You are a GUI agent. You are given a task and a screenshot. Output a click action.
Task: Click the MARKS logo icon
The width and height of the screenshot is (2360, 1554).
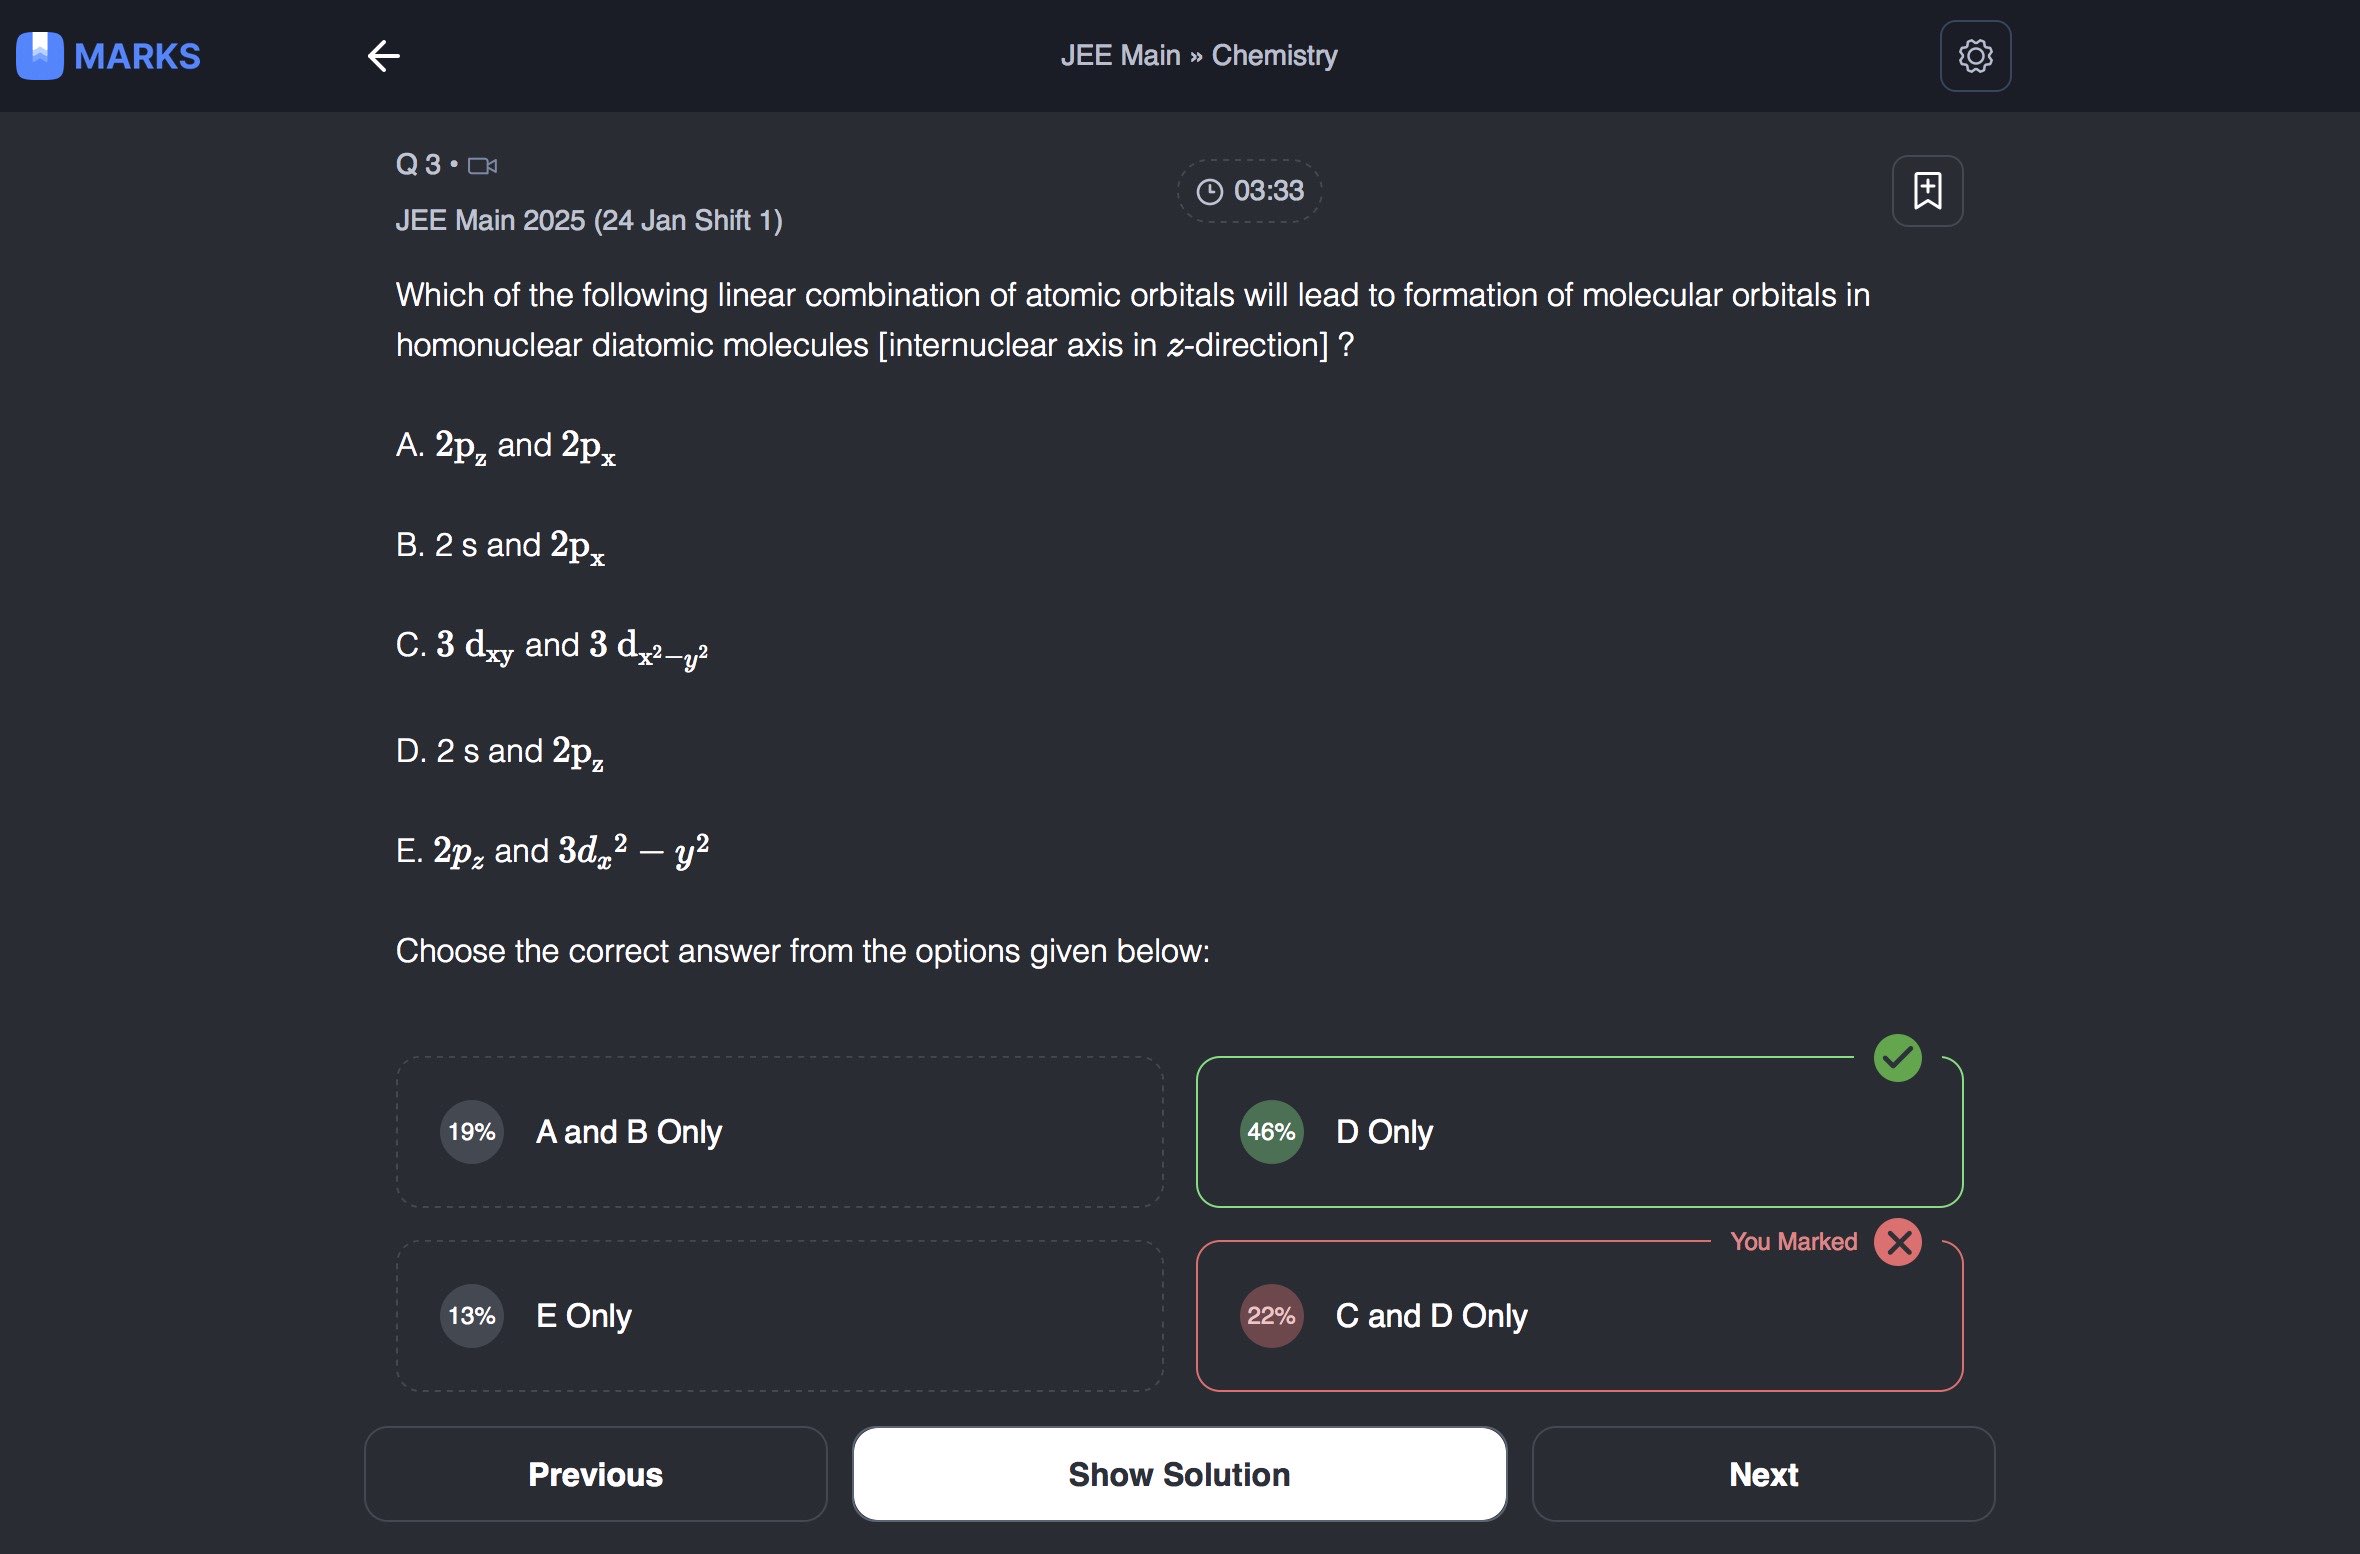coord(40,56)
